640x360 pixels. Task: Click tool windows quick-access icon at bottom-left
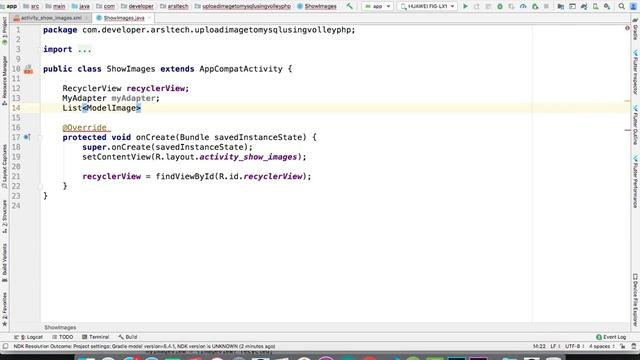click(x=5, y=346)
